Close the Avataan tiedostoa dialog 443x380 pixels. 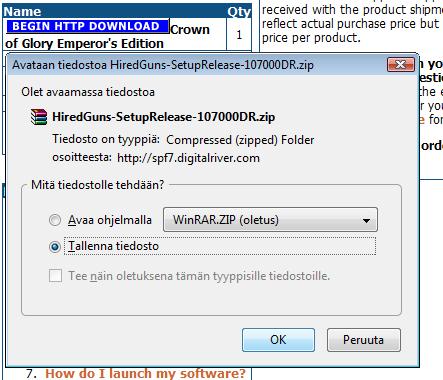[401, 64]
